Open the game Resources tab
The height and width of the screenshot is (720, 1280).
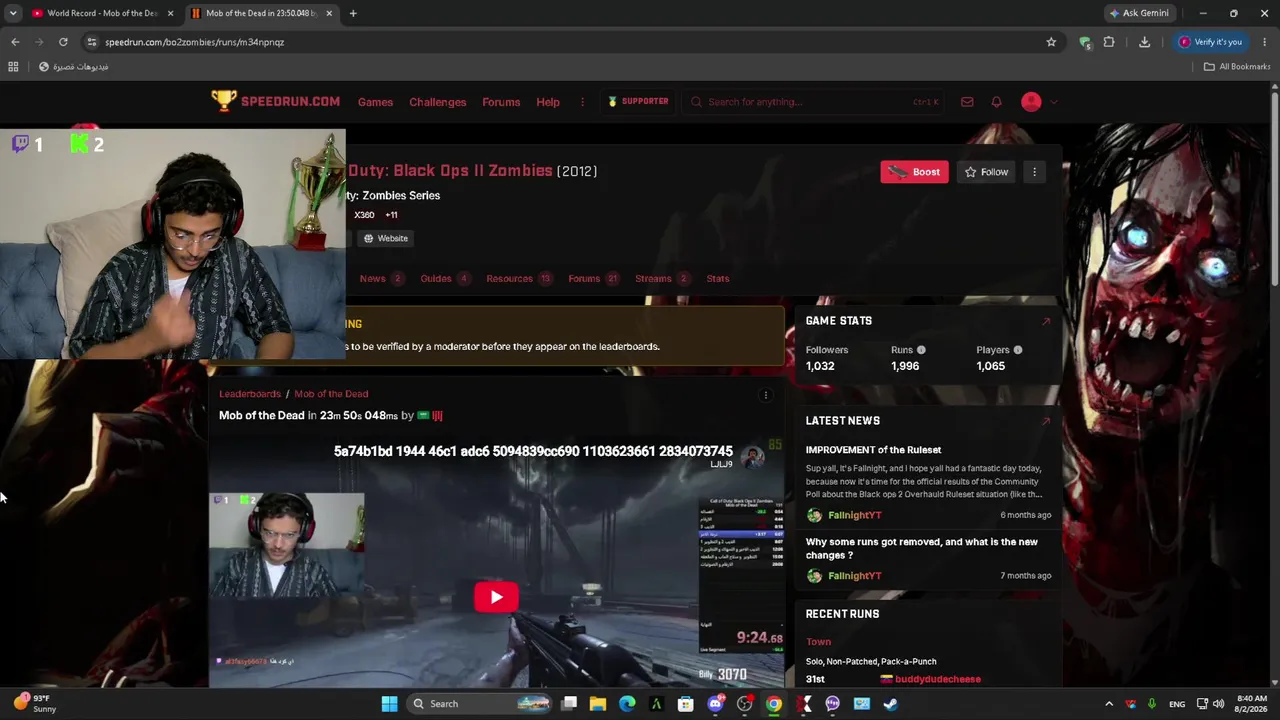pyautogui.click(x=519, y=279)
